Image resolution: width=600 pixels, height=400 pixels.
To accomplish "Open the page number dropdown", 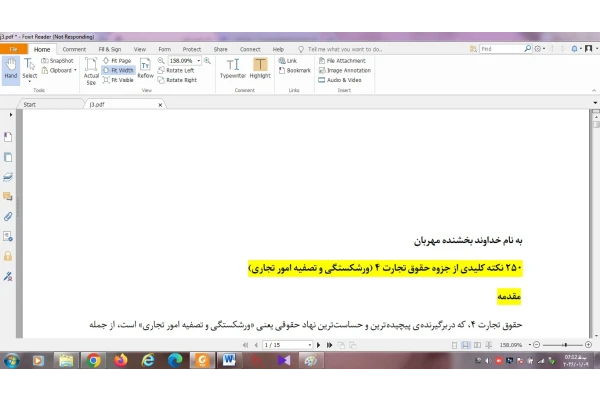I will (310, 345).
